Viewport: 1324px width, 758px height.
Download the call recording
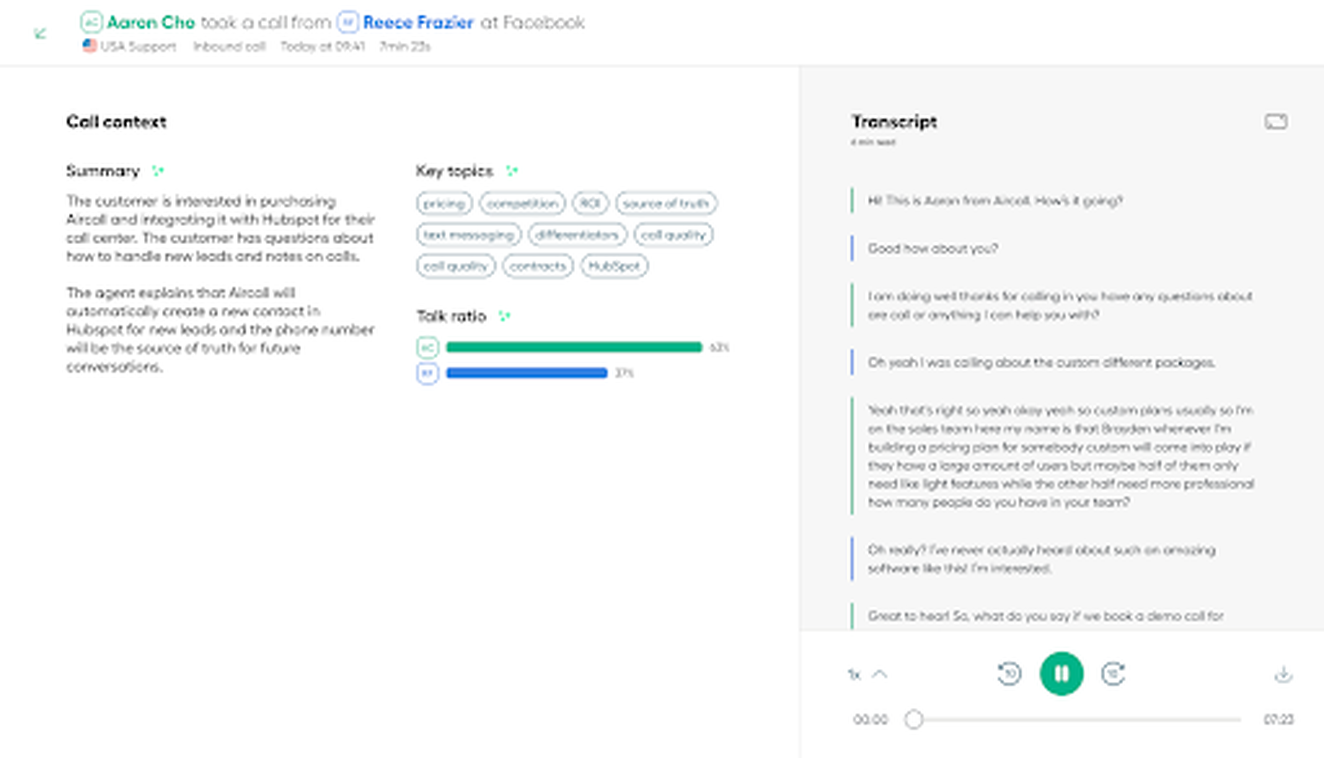[x=1283, y=674]
